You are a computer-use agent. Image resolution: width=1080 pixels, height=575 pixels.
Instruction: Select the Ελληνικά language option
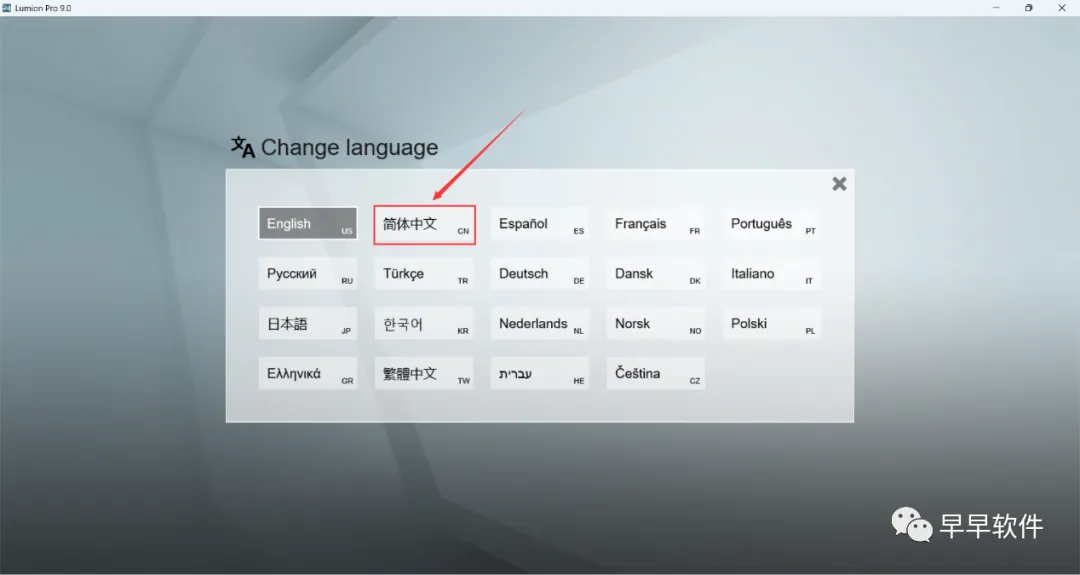point(308,373)
